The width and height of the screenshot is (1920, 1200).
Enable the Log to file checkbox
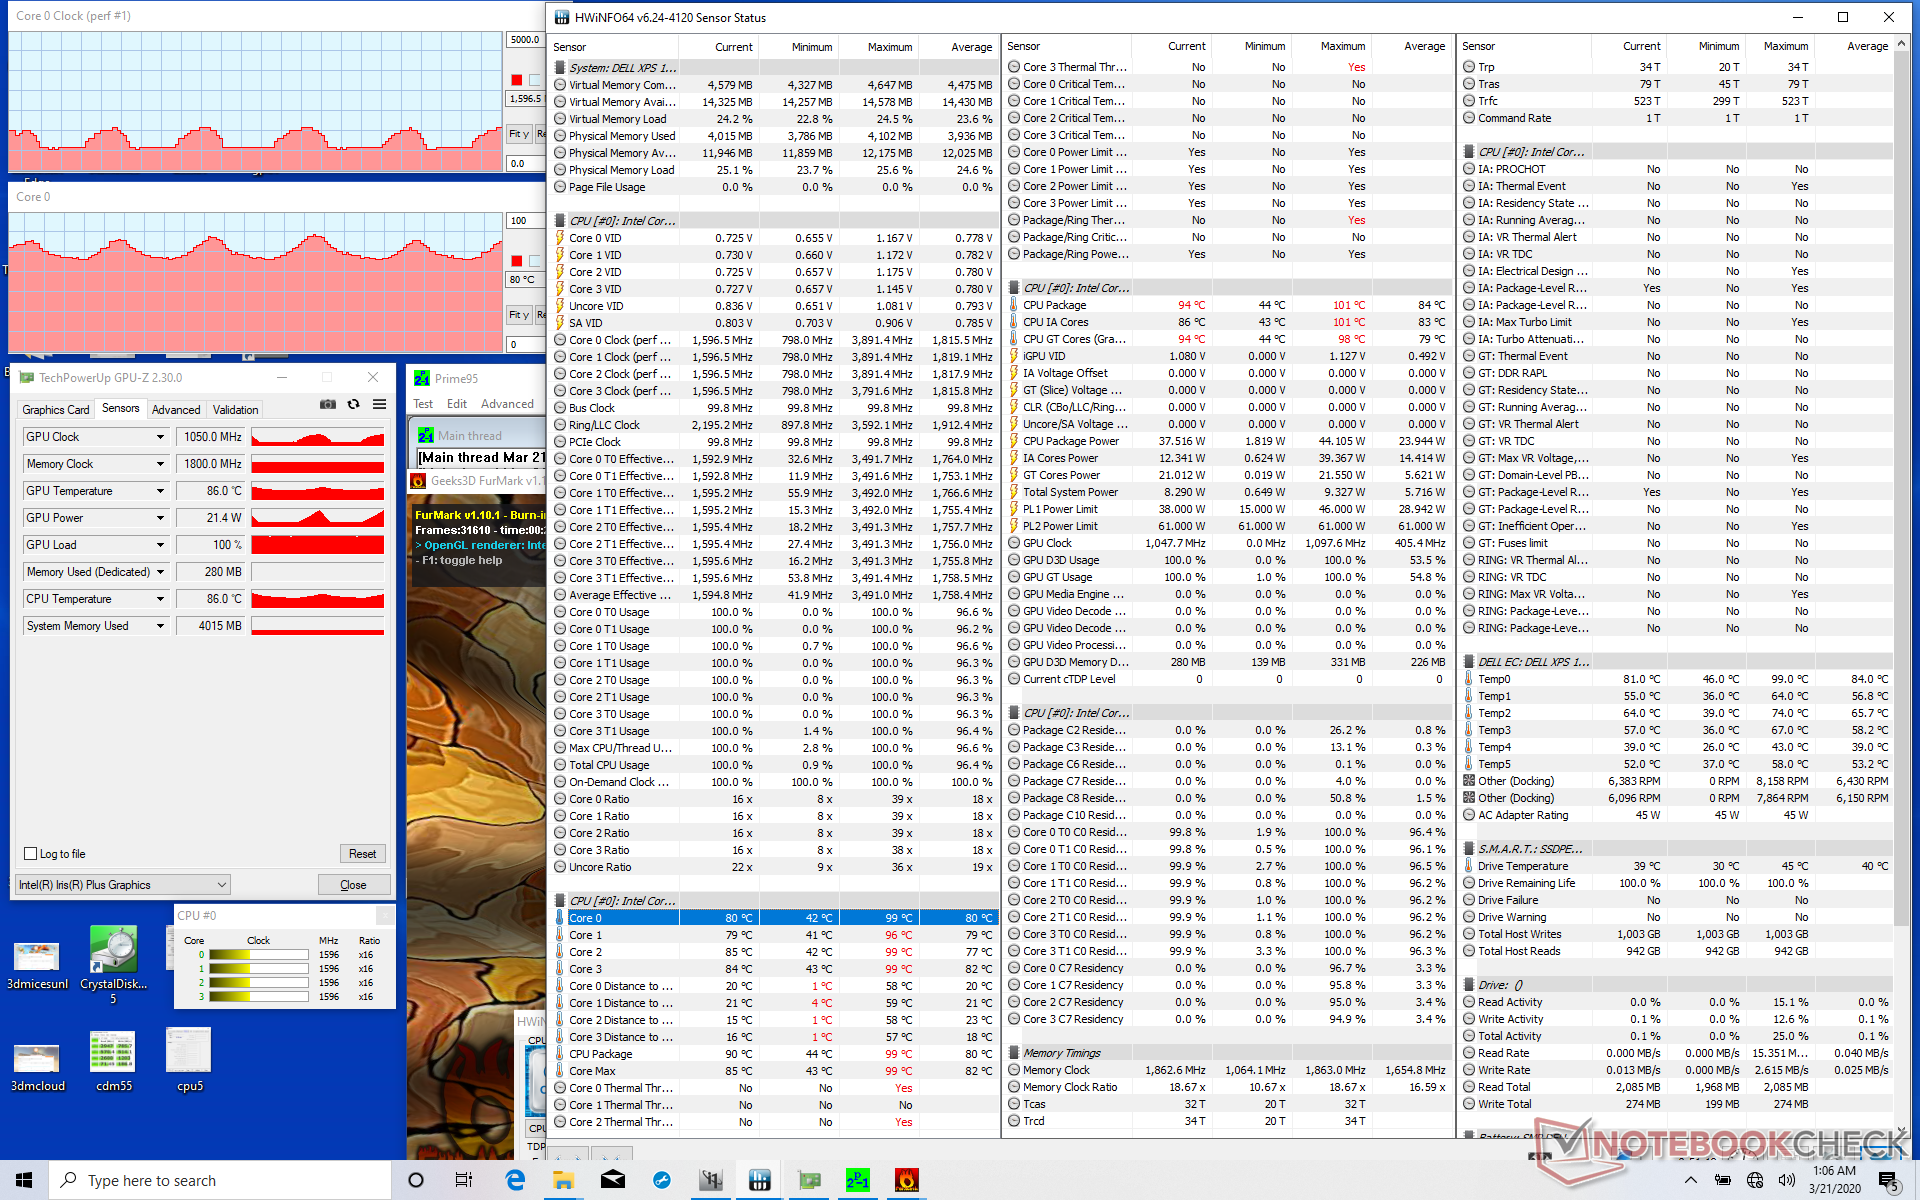(31, 854)
